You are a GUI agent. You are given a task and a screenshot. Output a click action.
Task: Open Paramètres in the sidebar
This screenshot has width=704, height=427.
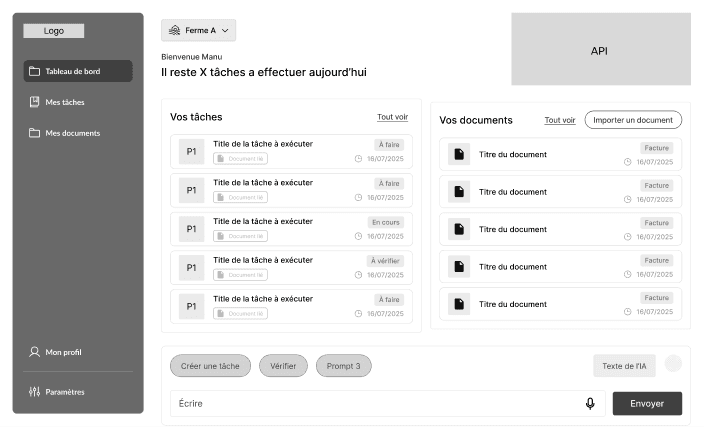(x=57, y=392)
